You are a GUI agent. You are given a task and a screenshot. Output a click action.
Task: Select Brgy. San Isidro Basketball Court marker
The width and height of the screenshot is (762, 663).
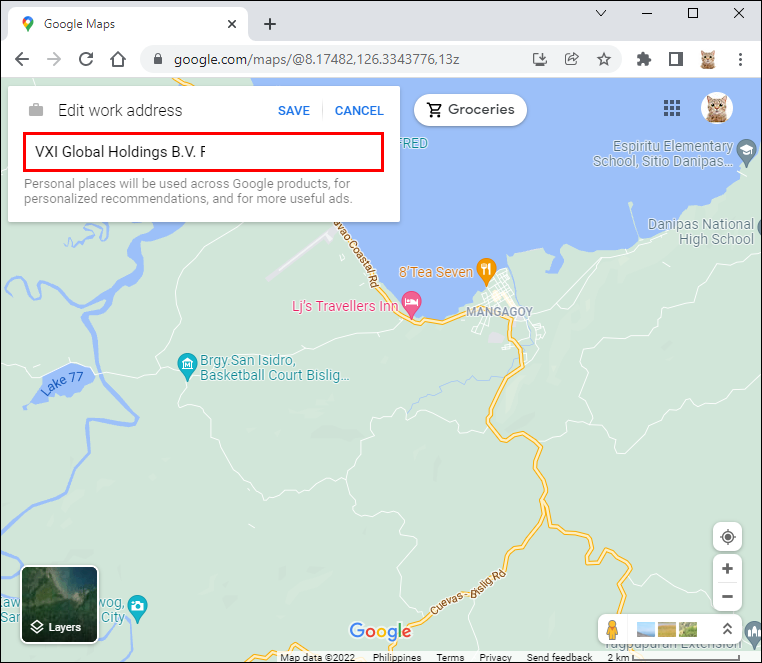(187, 366)
